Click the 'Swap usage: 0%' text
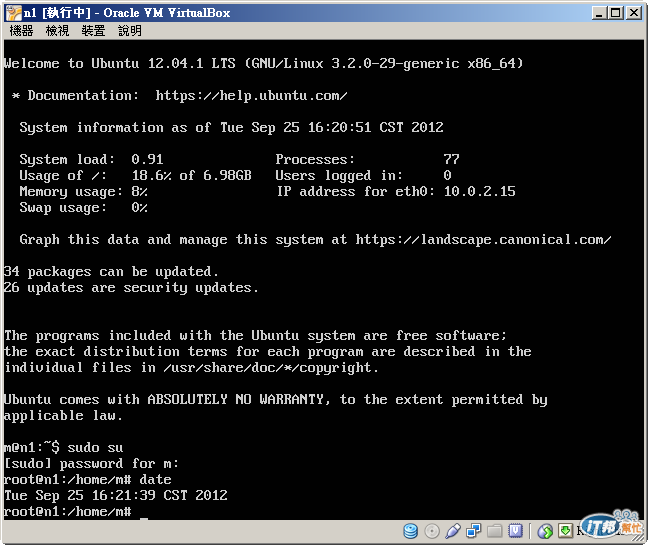 tap(83, 207)
